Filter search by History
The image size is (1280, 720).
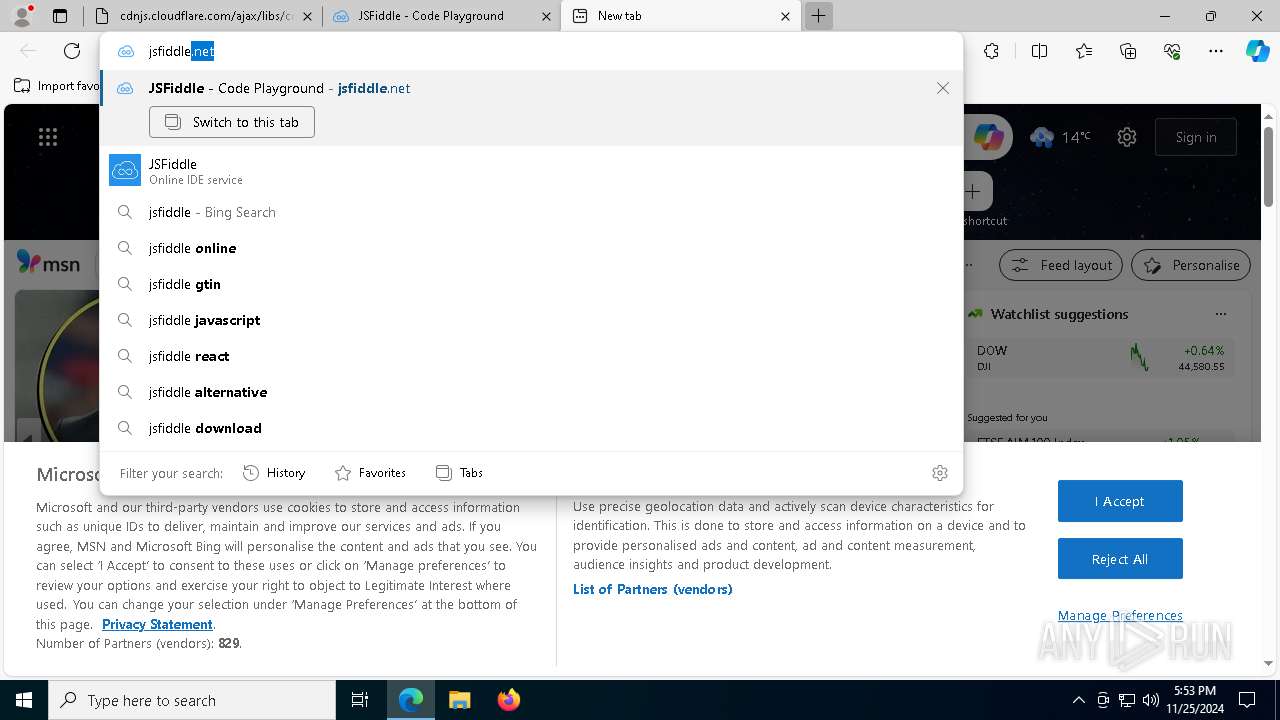click(274, 473)
